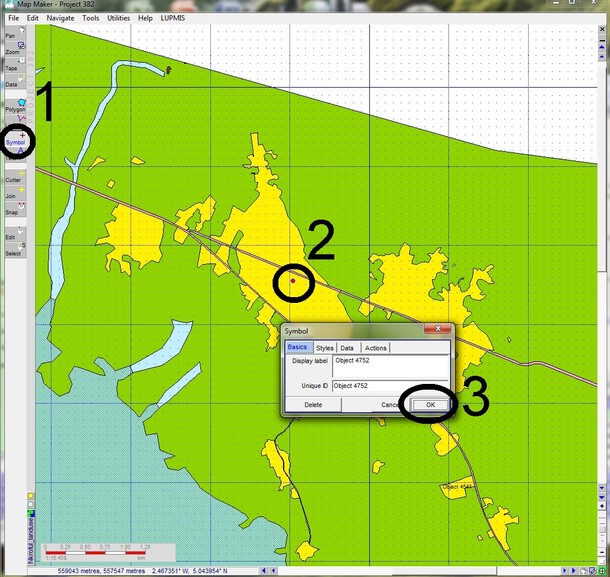Image resolution: width=610 pixels, height=577 pixels.
Task: Close the Symbol dialog window
Action: (x=437, y=329)
